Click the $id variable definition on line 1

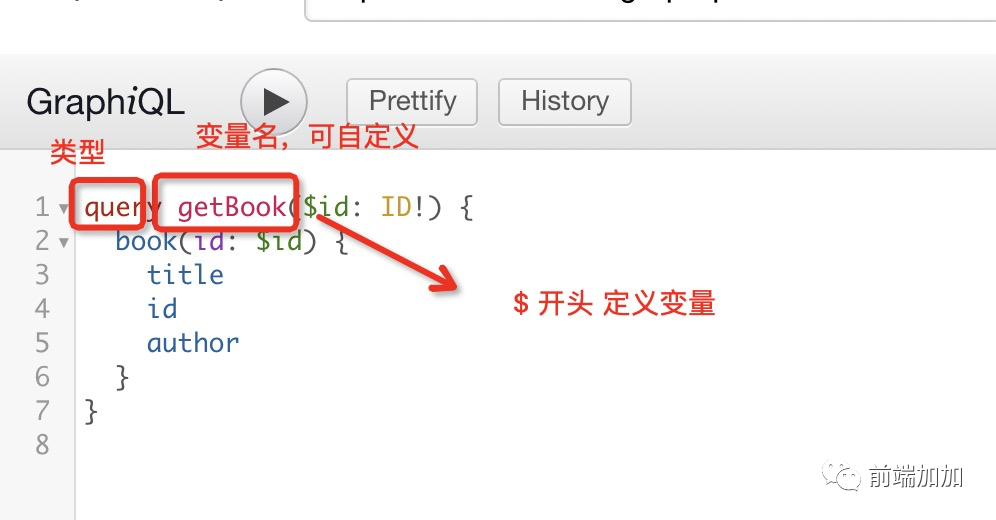click(x=326, y=207)
